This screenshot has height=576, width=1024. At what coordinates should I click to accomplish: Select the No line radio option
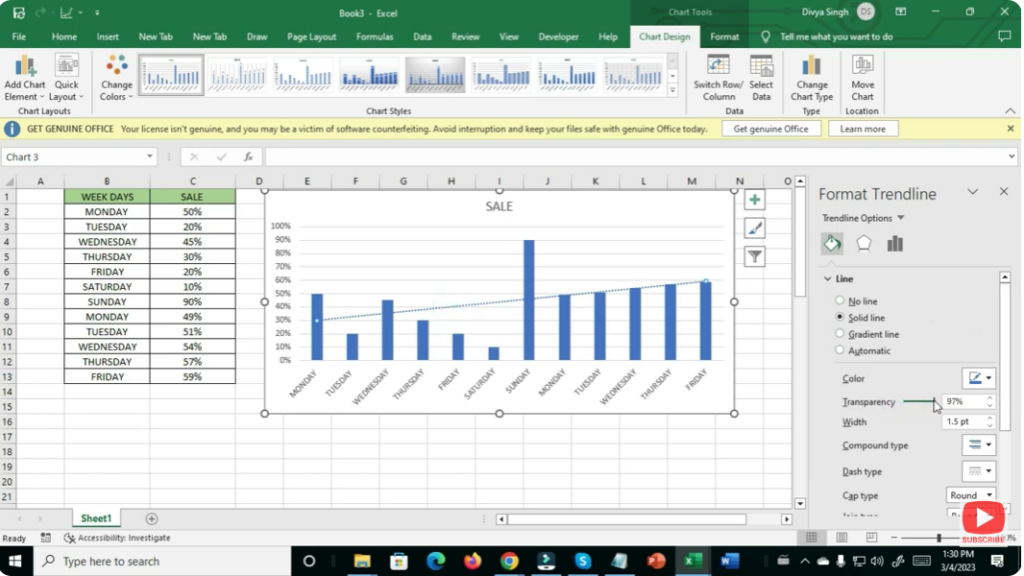point(840,301)
